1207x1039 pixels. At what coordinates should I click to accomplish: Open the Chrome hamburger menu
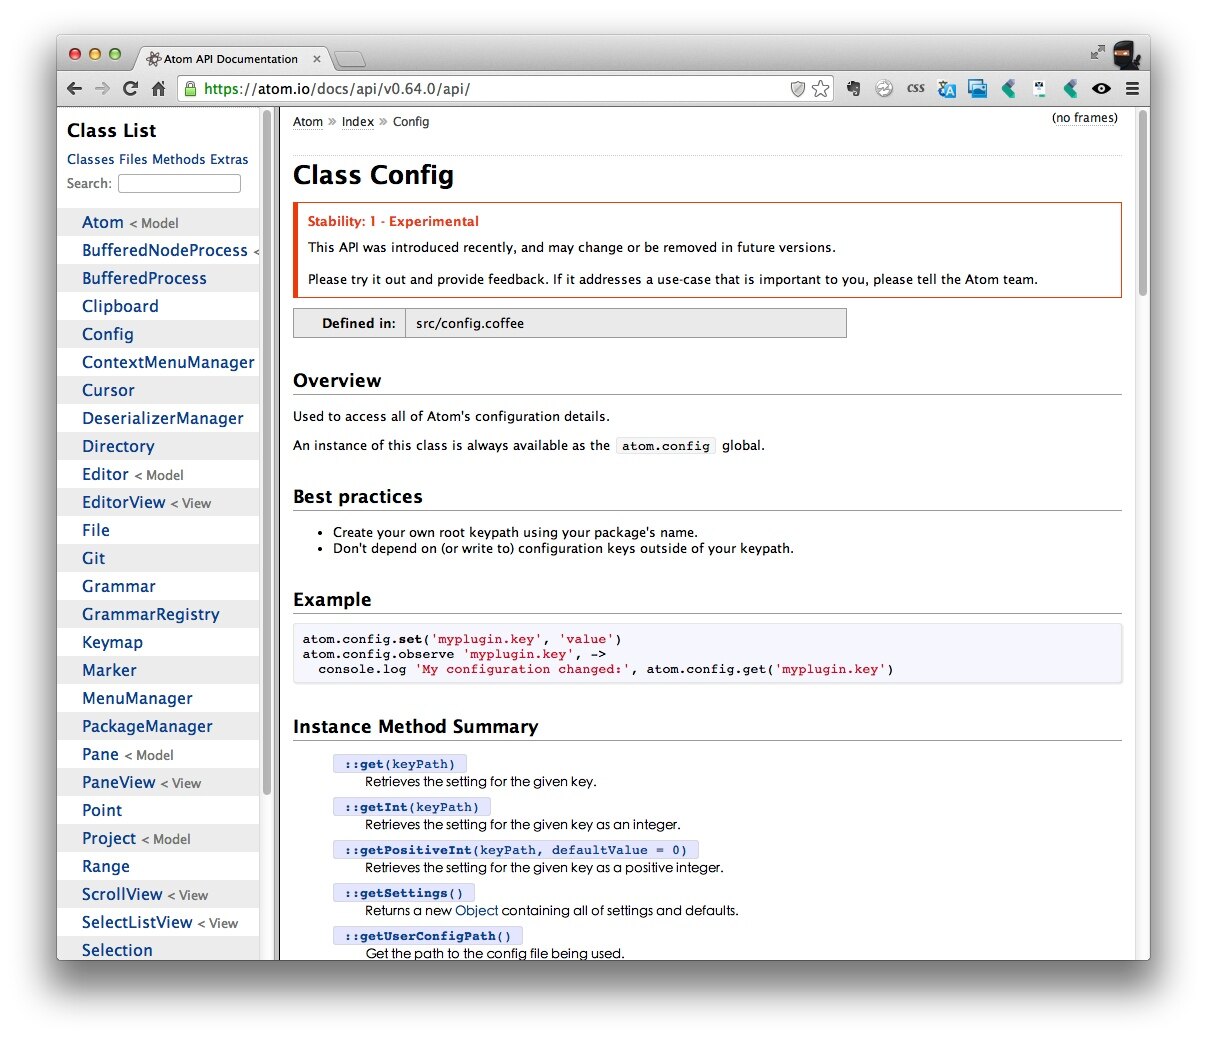(1132, 88)
